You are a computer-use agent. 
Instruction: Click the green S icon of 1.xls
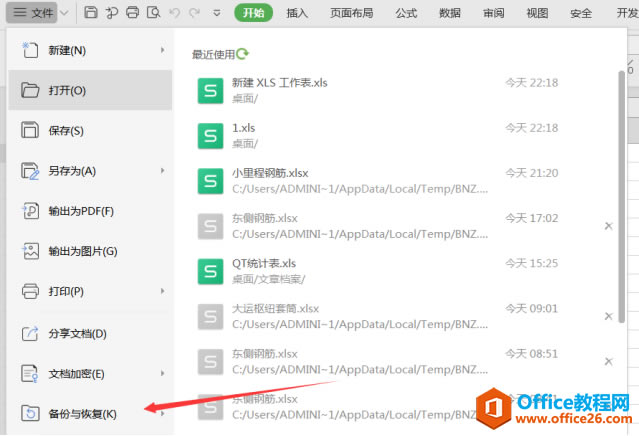point(210,136)
